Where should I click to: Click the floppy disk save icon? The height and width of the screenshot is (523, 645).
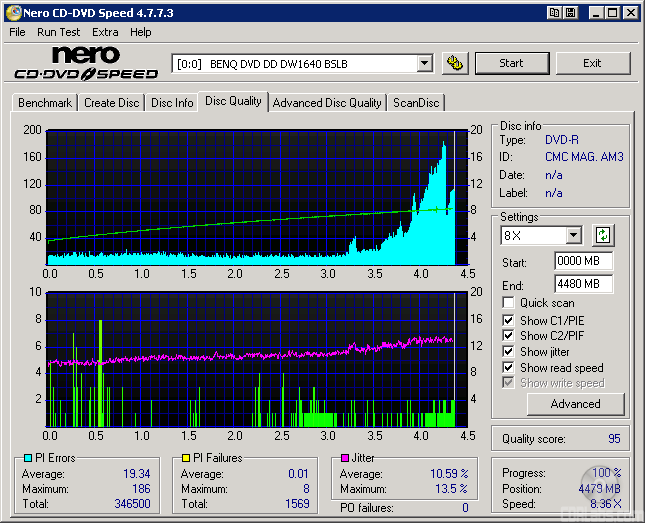click(x=570, y=13)
